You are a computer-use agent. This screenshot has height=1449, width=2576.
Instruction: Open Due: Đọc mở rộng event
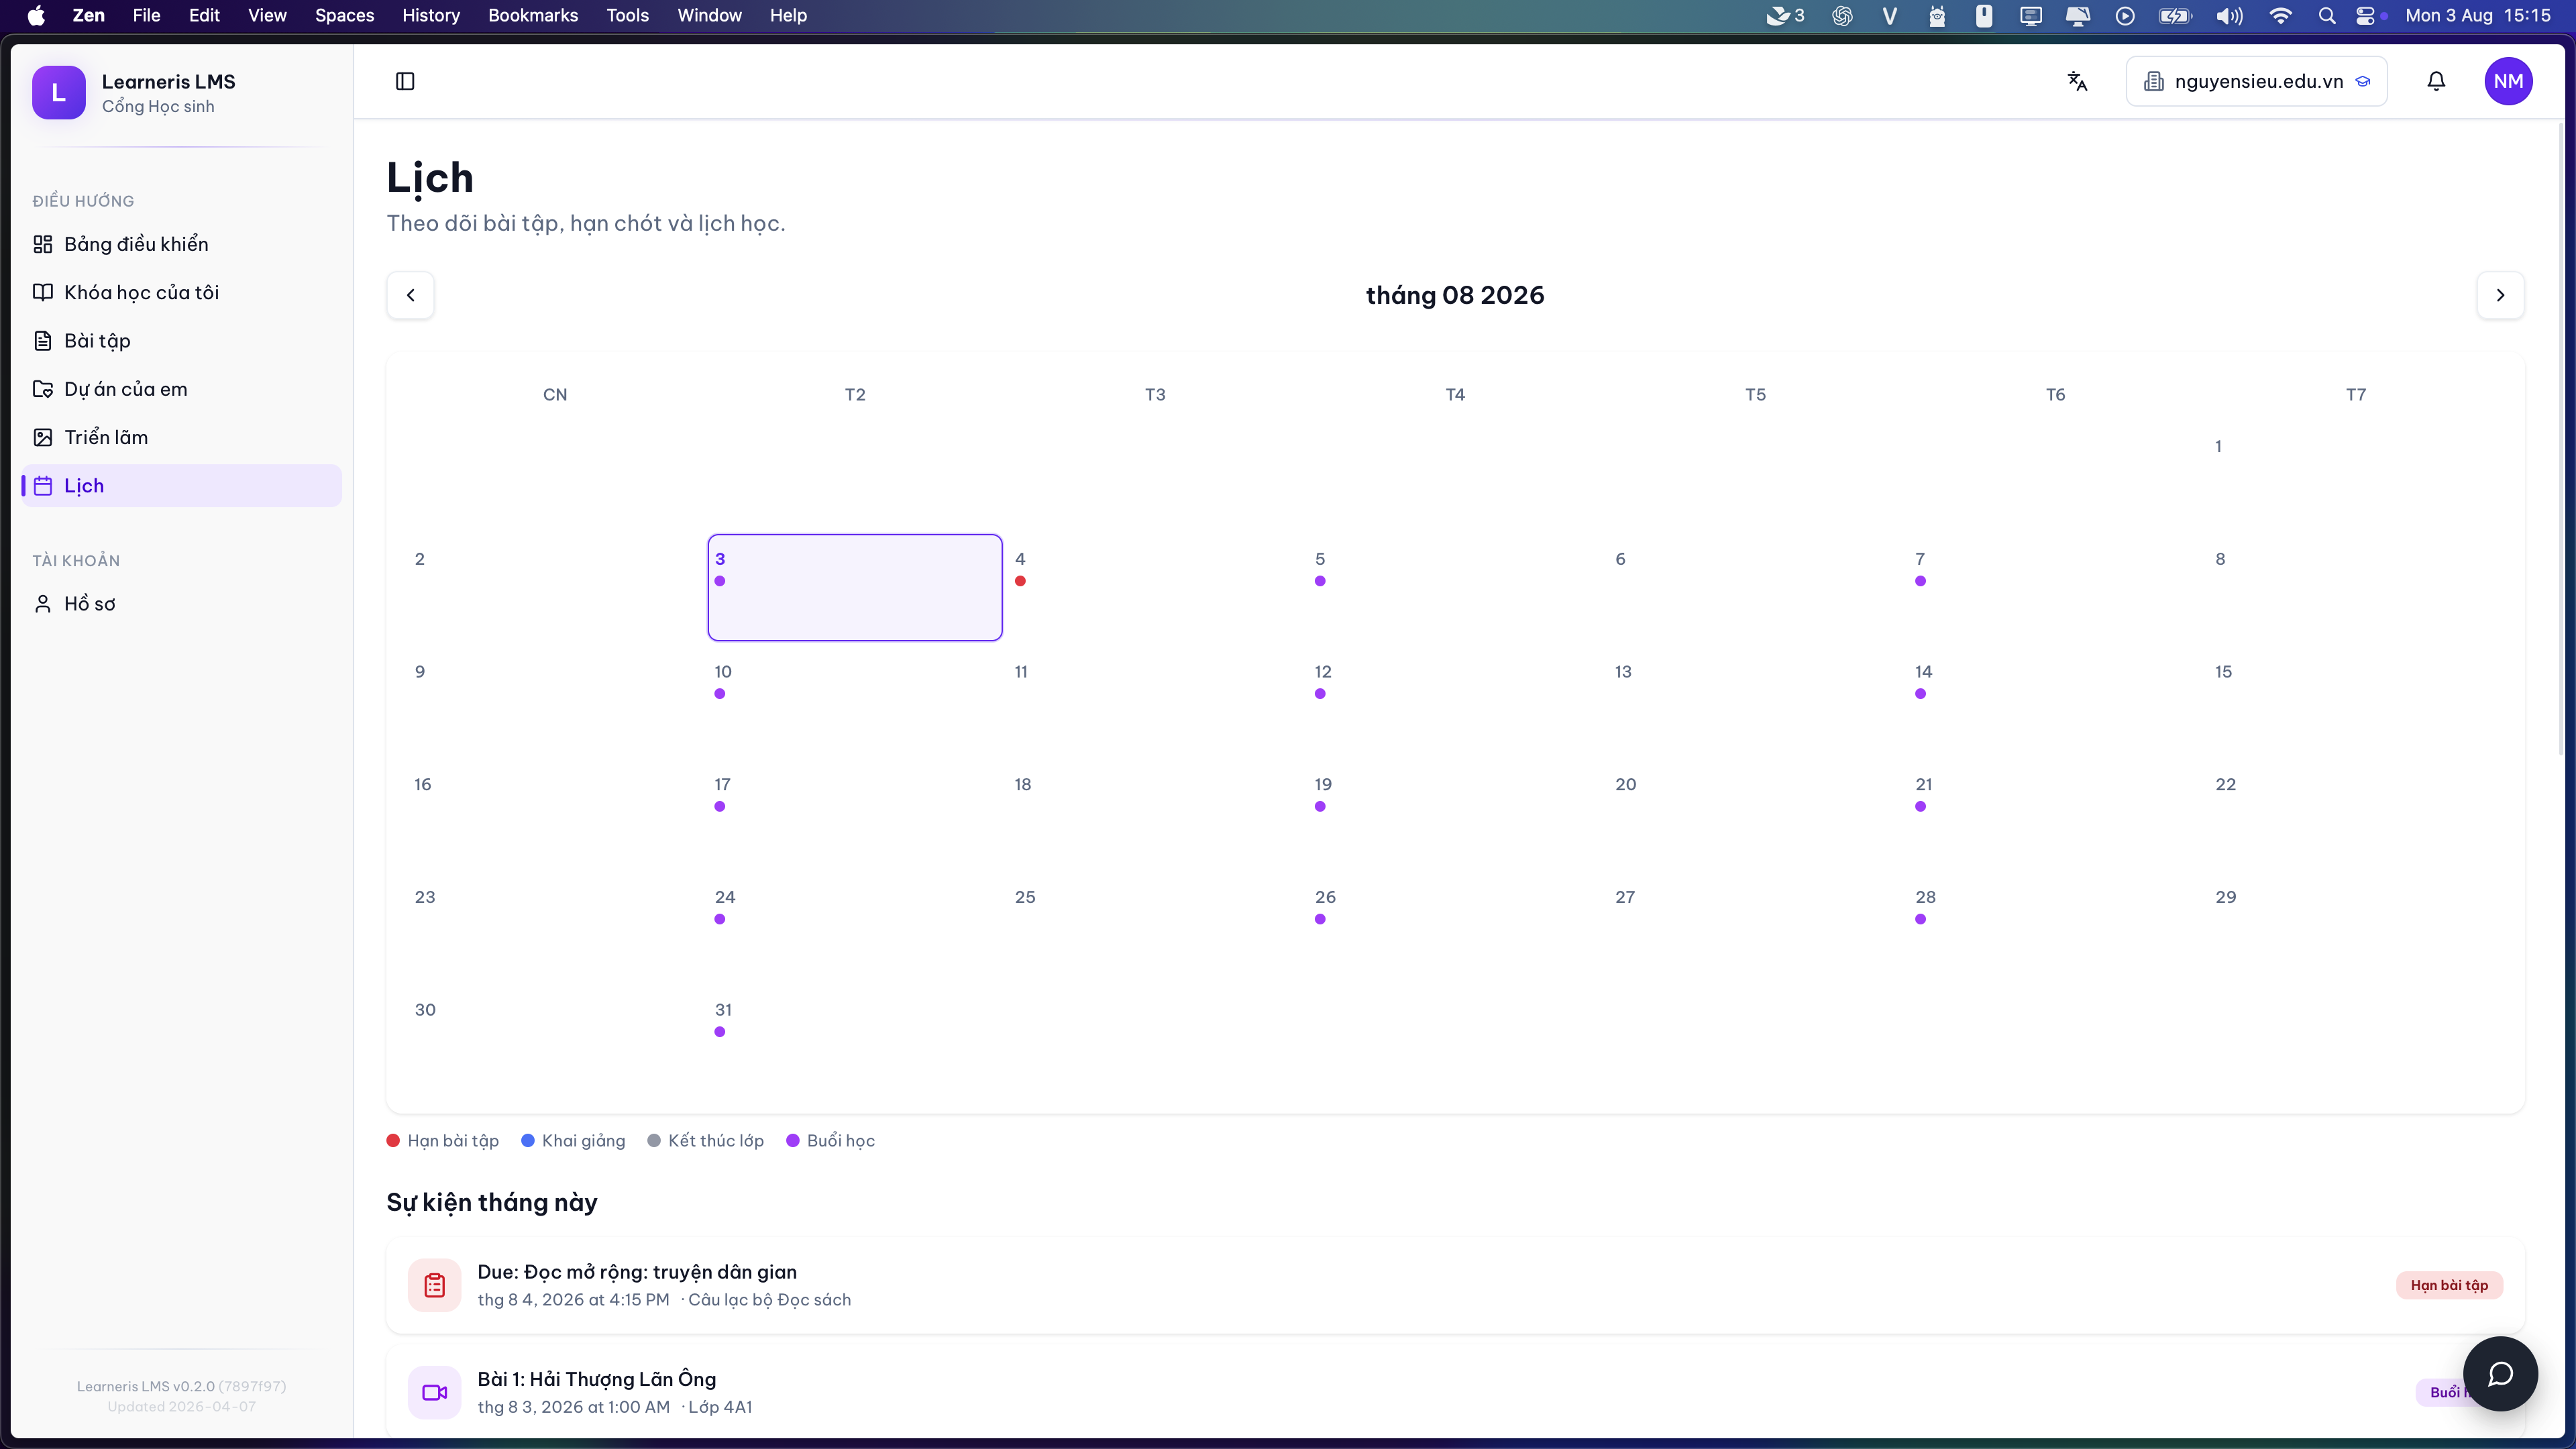click(1455, 1285)
